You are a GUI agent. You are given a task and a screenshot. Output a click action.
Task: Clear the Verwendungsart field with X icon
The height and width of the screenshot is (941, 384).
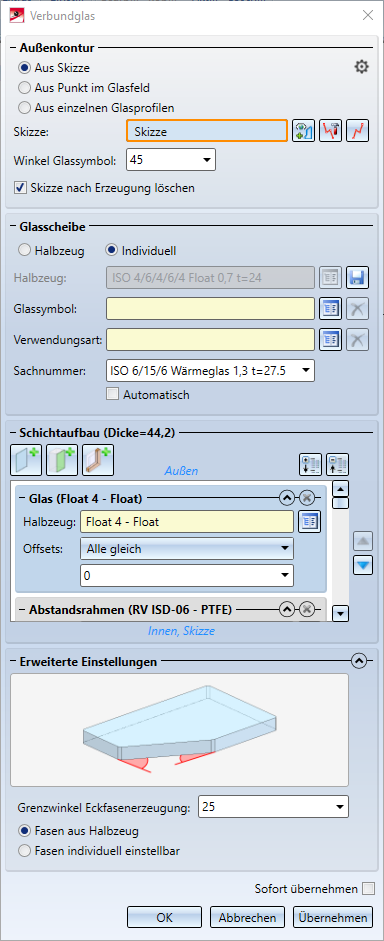point(357,340)
